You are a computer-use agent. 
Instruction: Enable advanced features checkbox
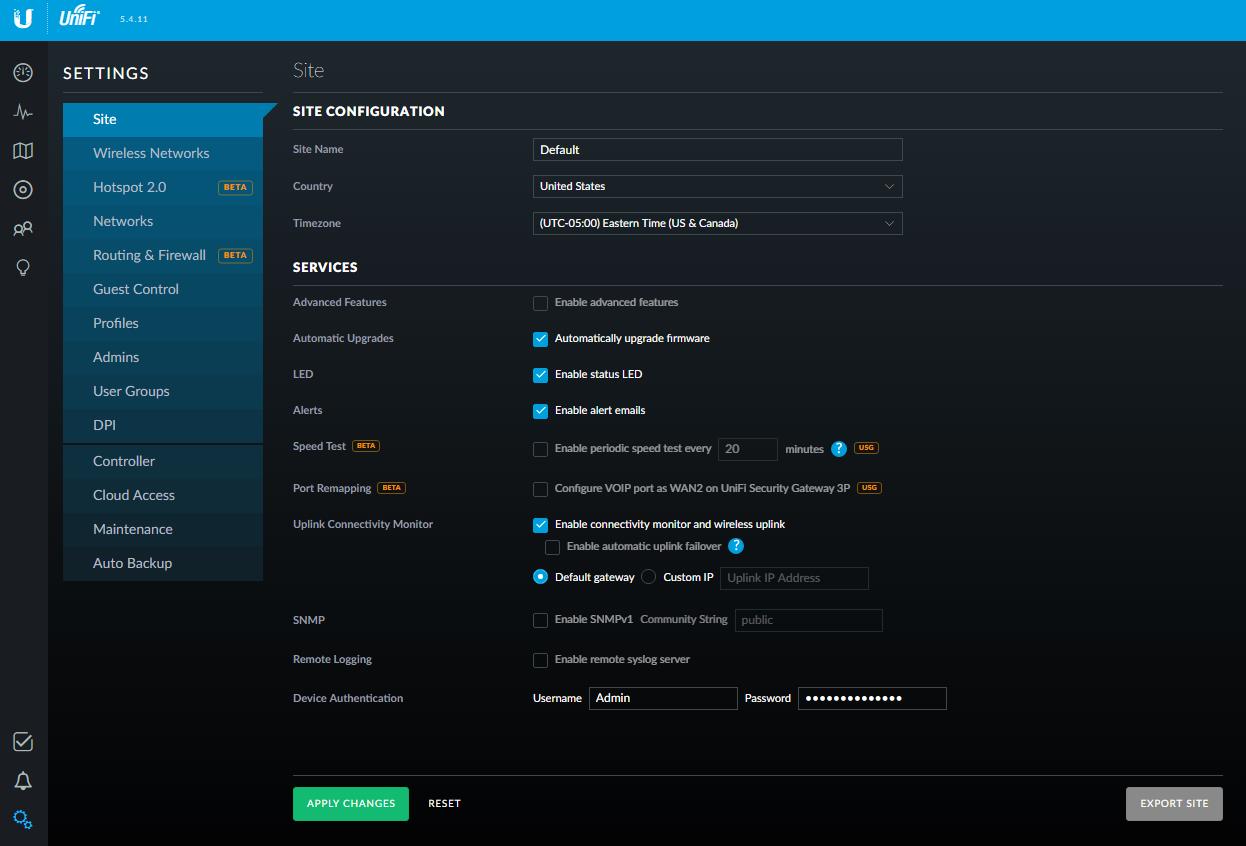tap(540, 303)
